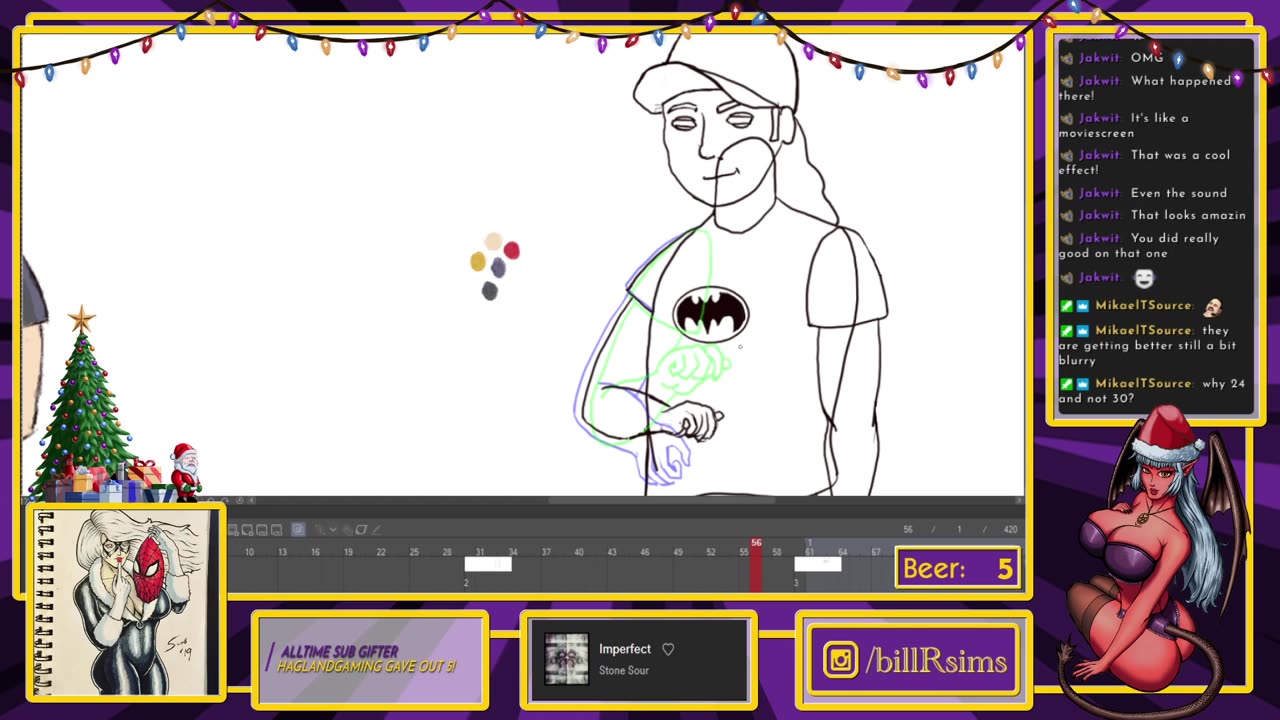Image resolution: width=1280 pixels, height=720 pixels.
Task: Jump to frame 67 on timeline ruler
Action: point(876,552)
